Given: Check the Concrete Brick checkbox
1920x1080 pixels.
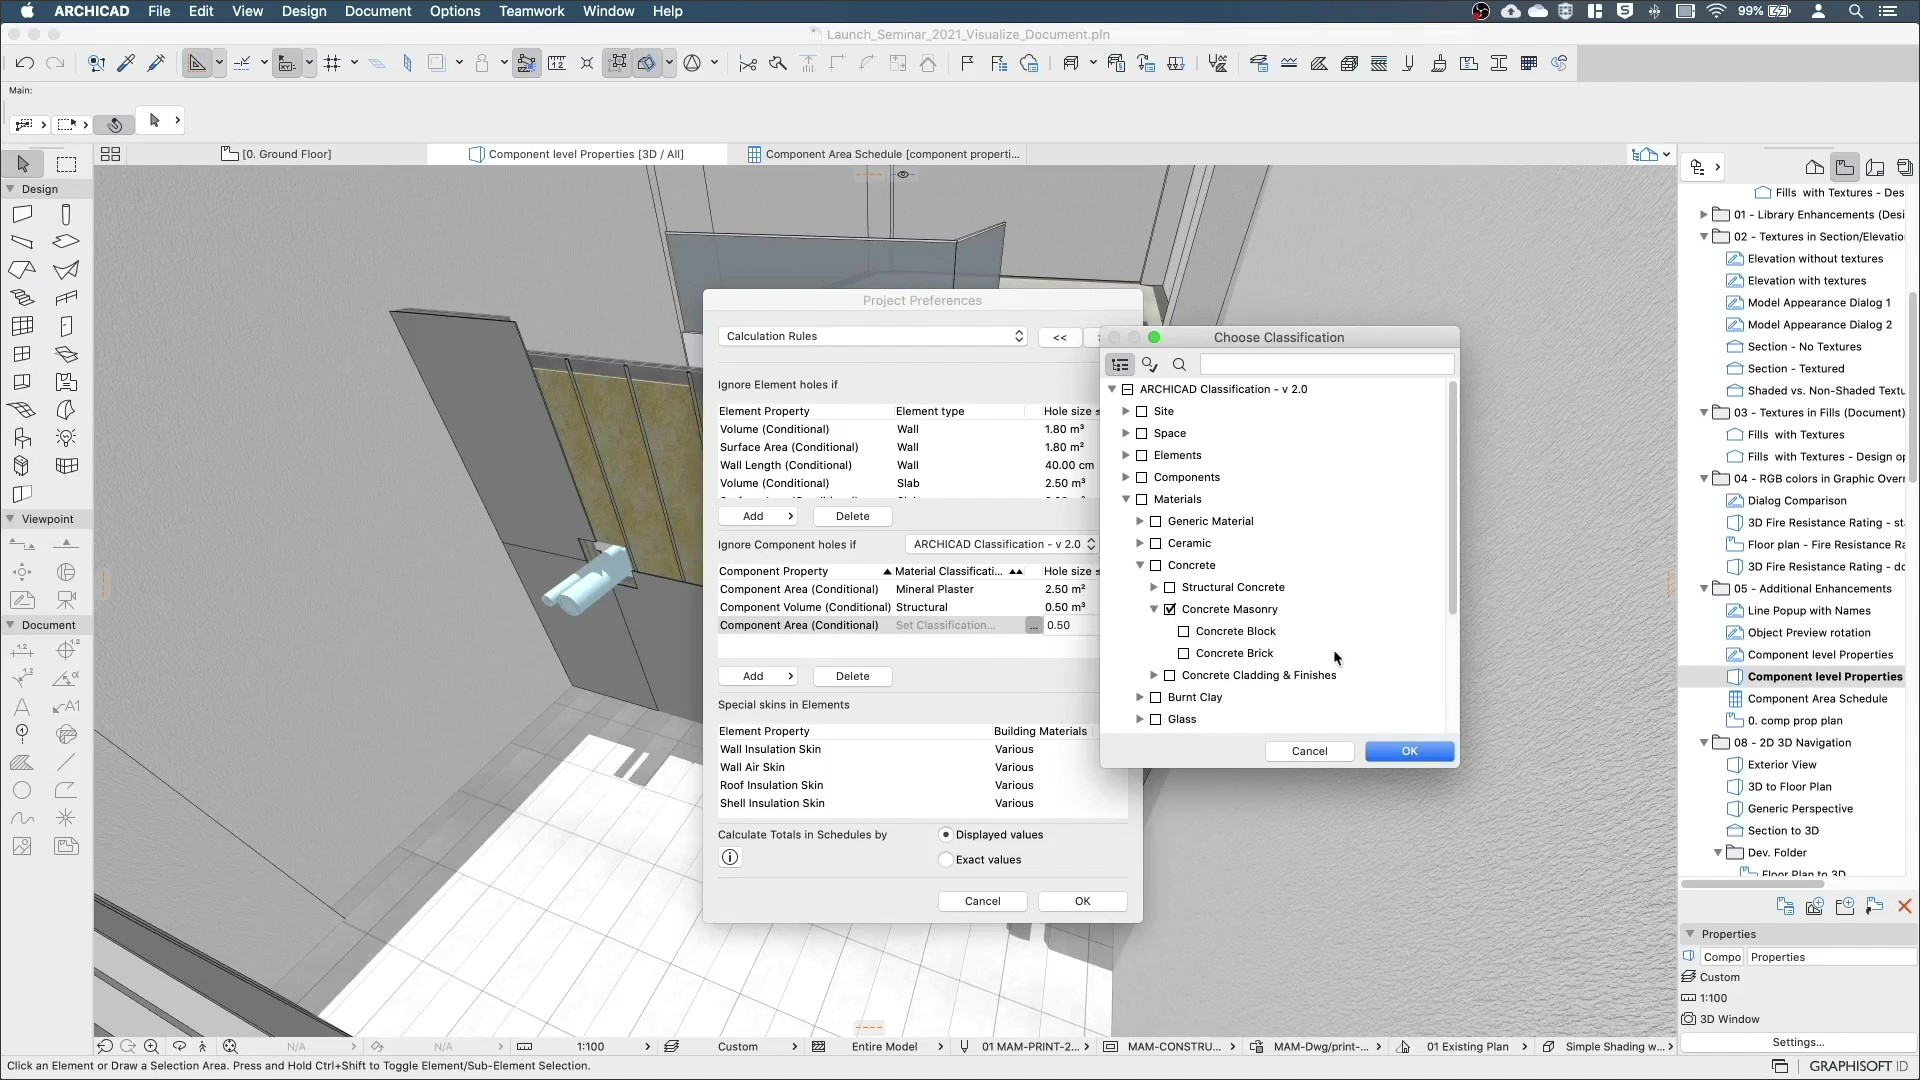Looking at the screenshot, I should point(1184,653).
